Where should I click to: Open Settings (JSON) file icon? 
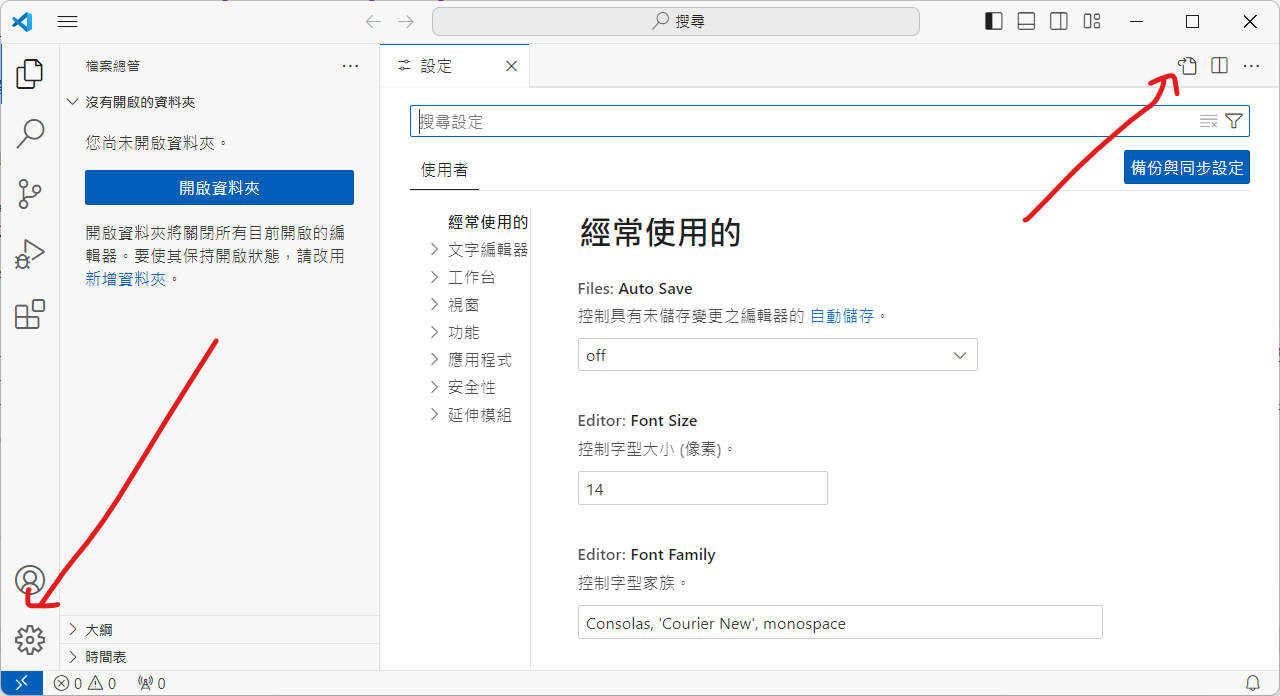pyautogui.click(x=1187, y=66)
